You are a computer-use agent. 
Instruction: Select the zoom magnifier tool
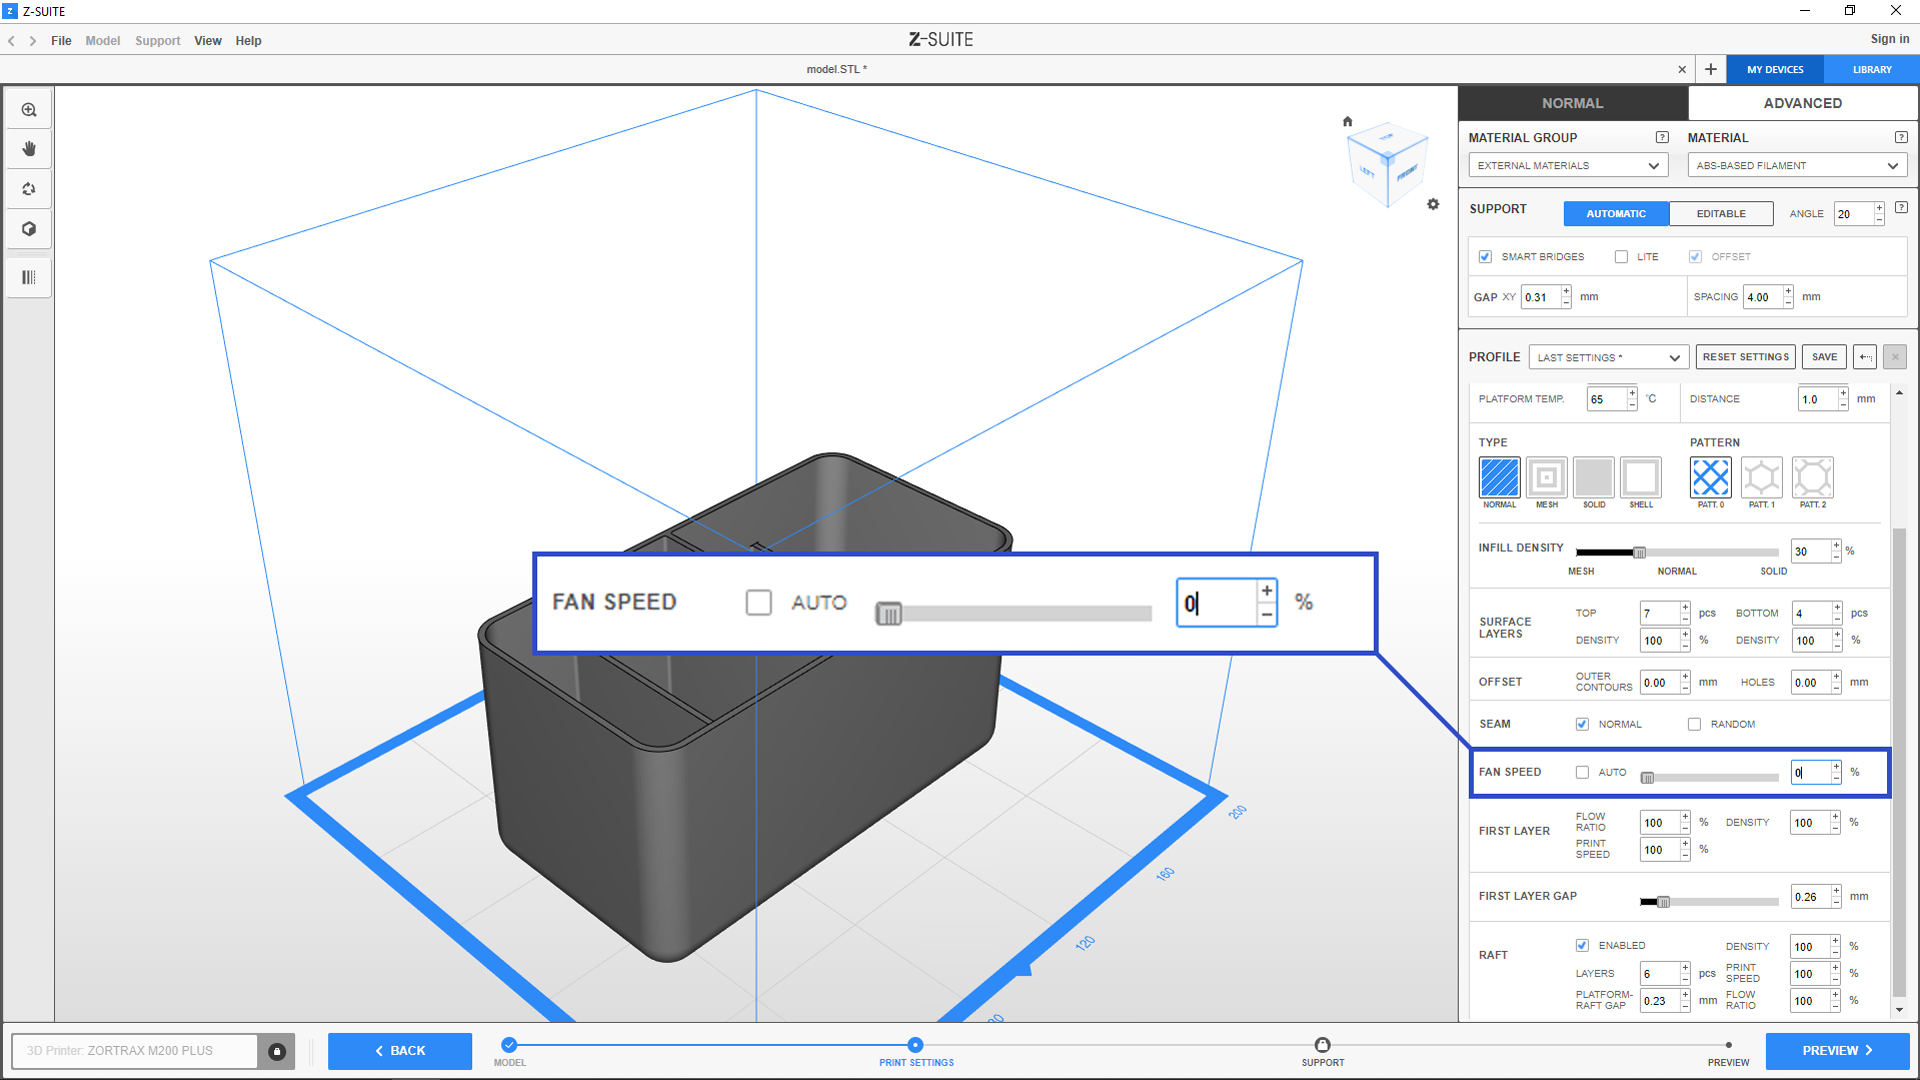click(29, 110)
